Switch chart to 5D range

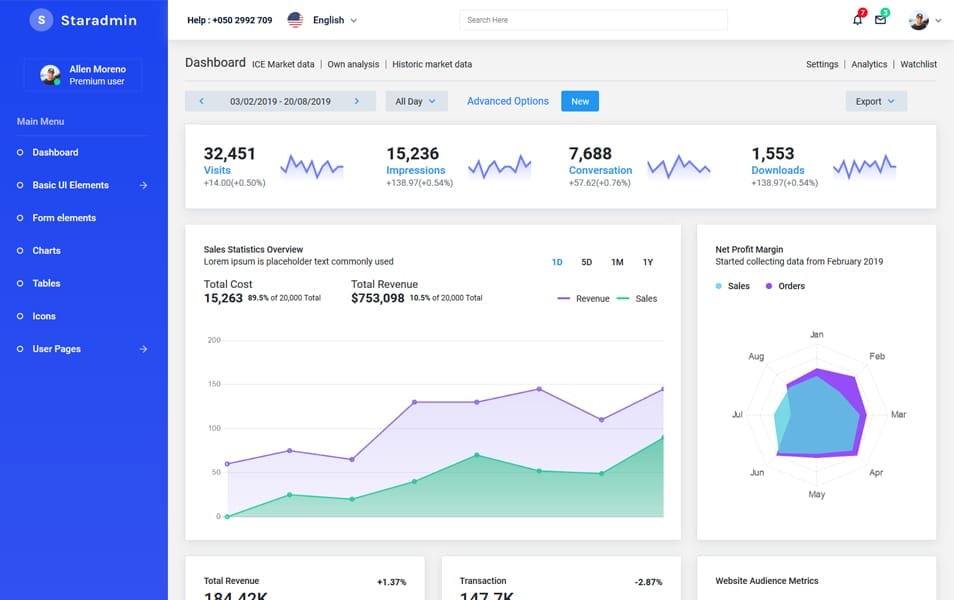coord(587,262)
